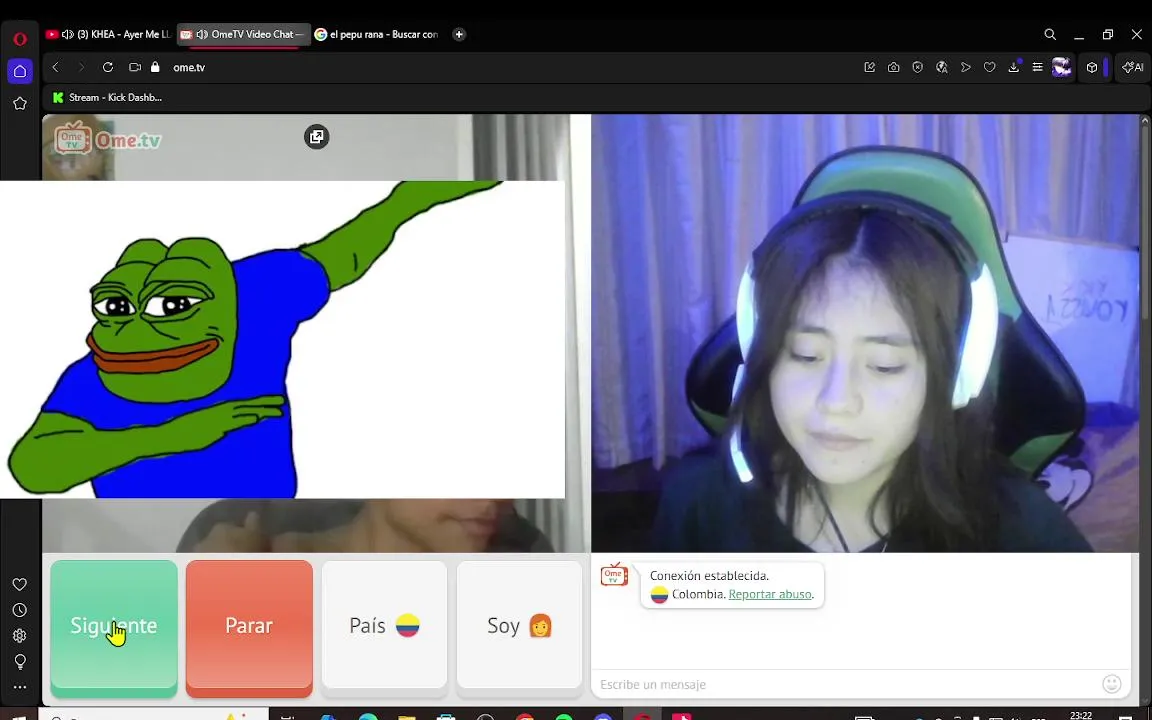This screenshot has width=1152, height=720.
Task: Pop out video with detach icon
Action: click(317, 137)
